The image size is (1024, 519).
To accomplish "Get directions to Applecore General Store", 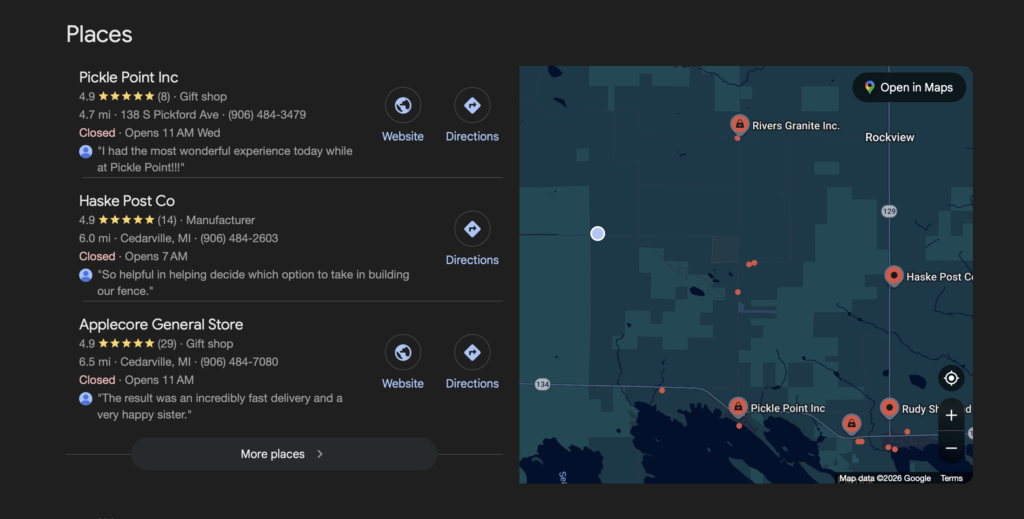I will click(x=472, y=353).
